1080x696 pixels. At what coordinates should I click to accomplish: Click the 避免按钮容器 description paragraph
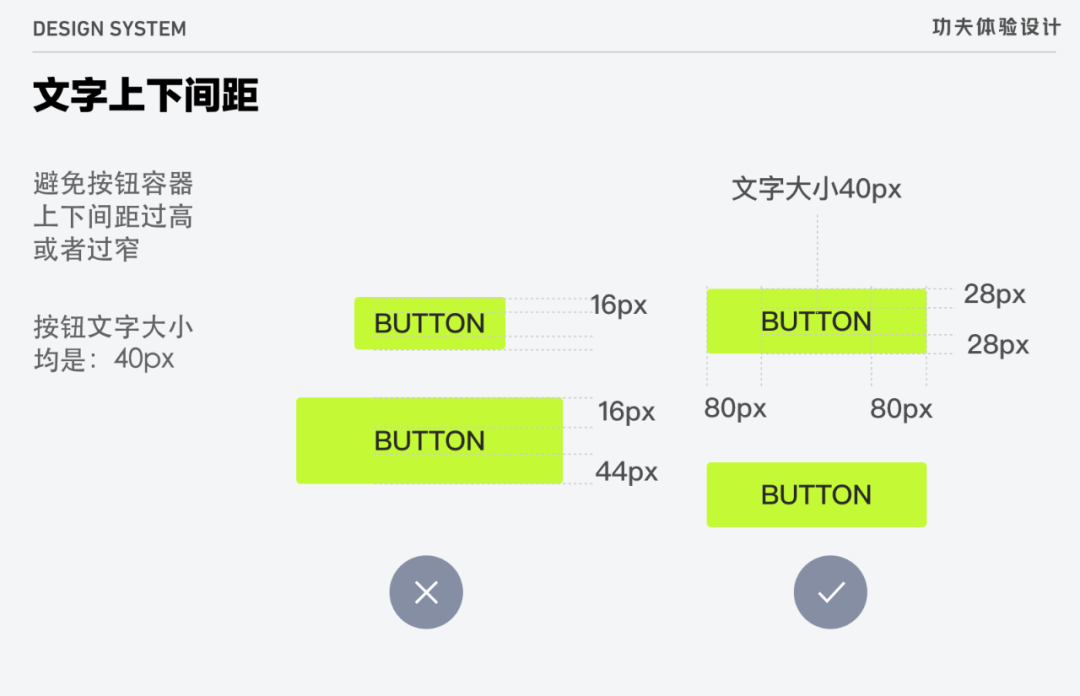coord(113,216)
